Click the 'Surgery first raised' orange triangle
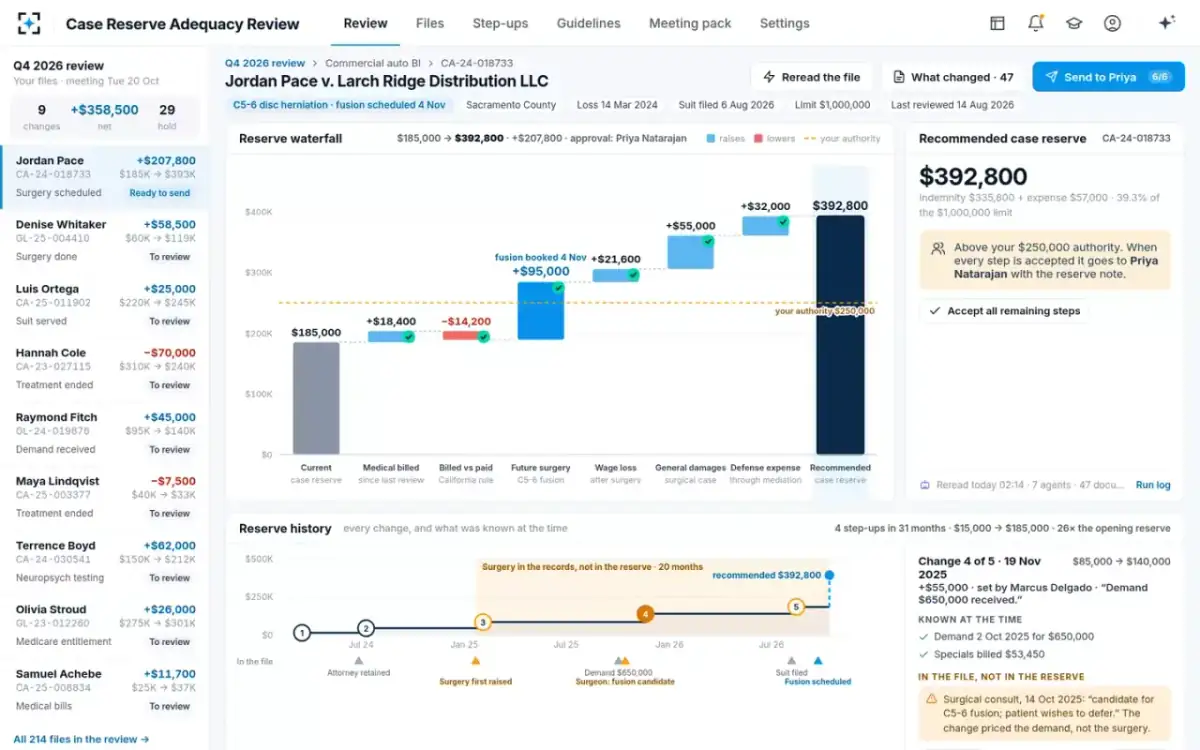This screenshot has width=1200, height=750. tap(475, 660)
